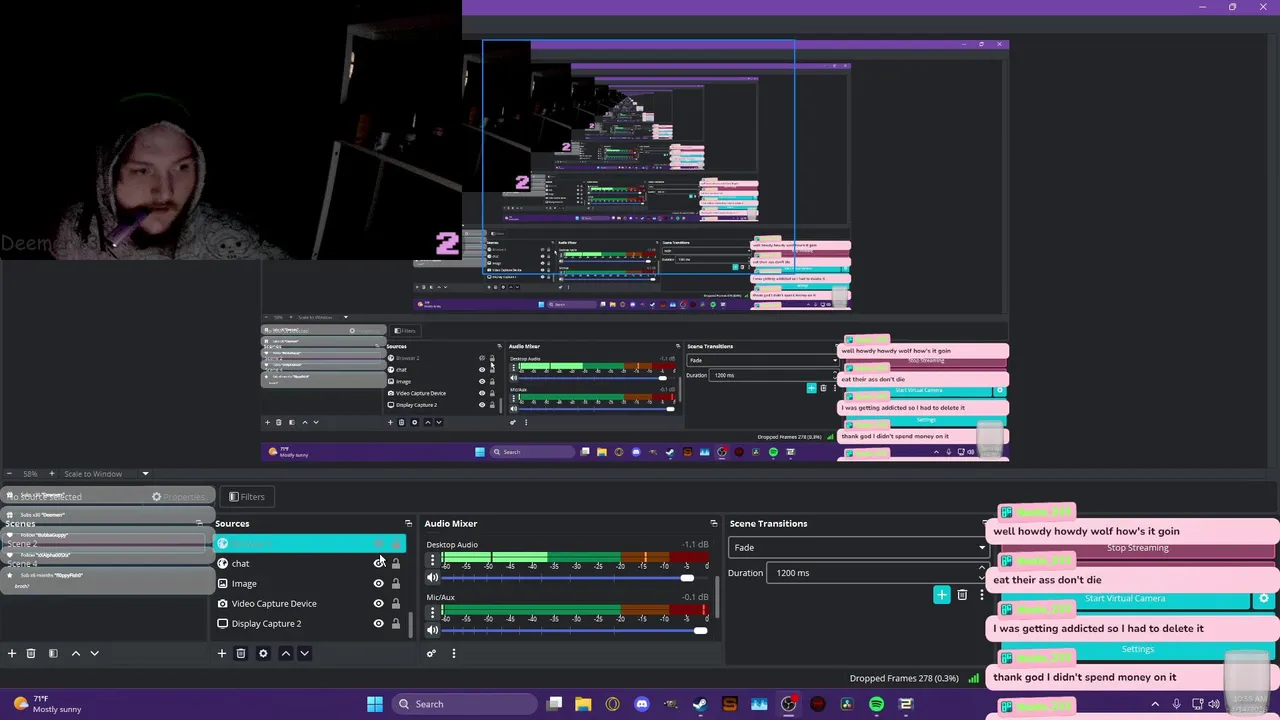Screen dimensions: 1280x720
Task: Add a configurable transition plus icon
Action: (x=941, y=595)
